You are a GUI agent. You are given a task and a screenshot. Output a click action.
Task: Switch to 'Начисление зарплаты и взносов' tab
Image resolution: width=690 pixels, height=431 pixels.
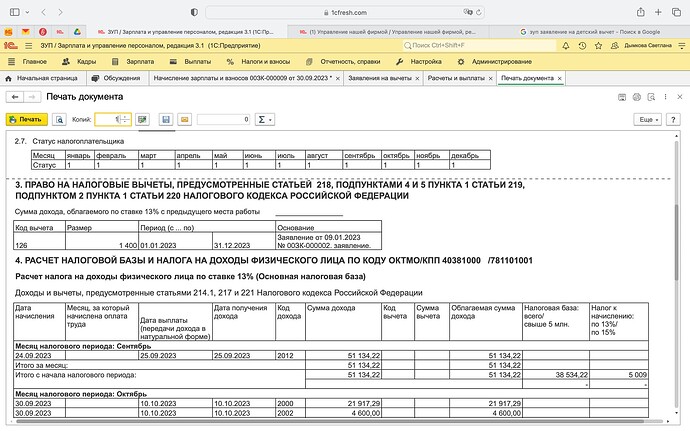click(242, 78)
